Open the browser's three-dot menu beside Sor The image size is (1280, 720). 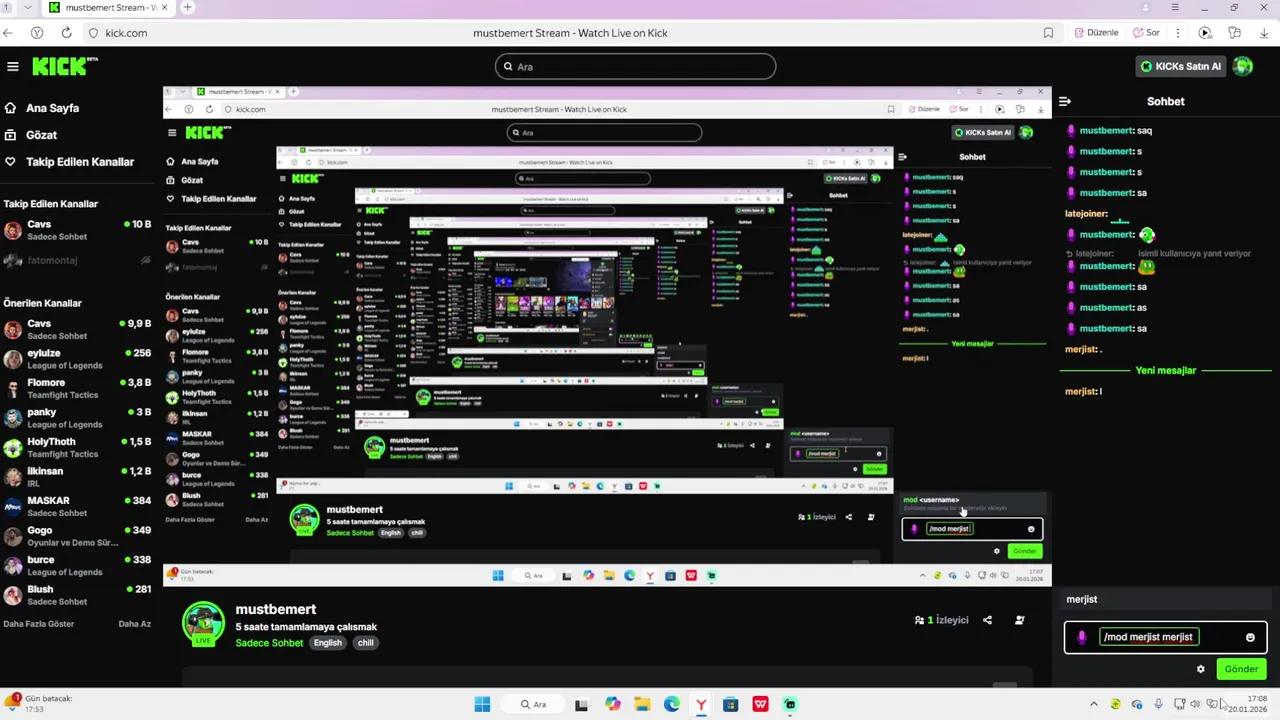click(x=1177, y=33)
